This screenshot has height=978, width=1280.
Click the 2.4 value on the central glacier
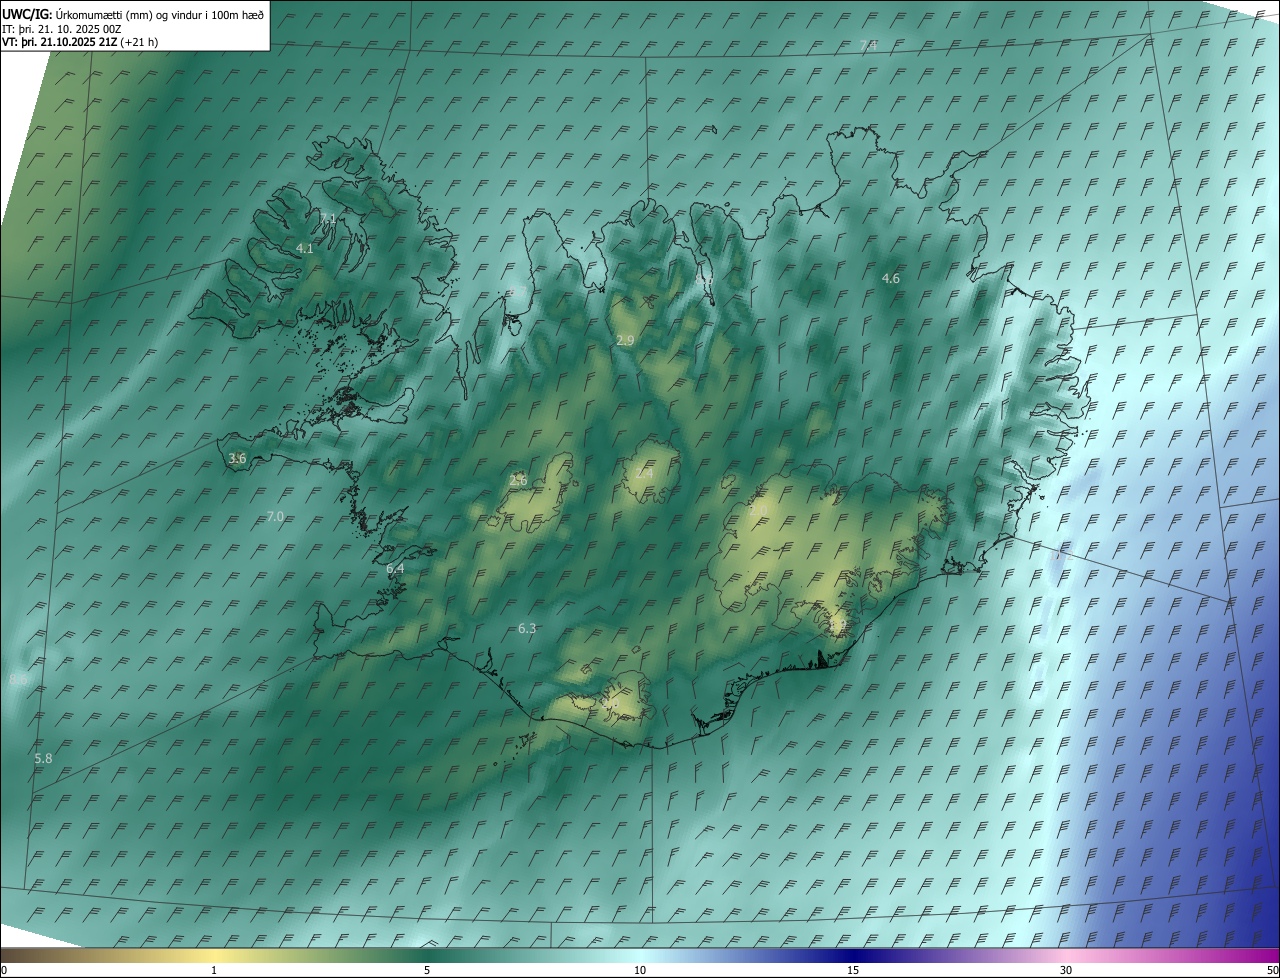[x=645, y=472]
